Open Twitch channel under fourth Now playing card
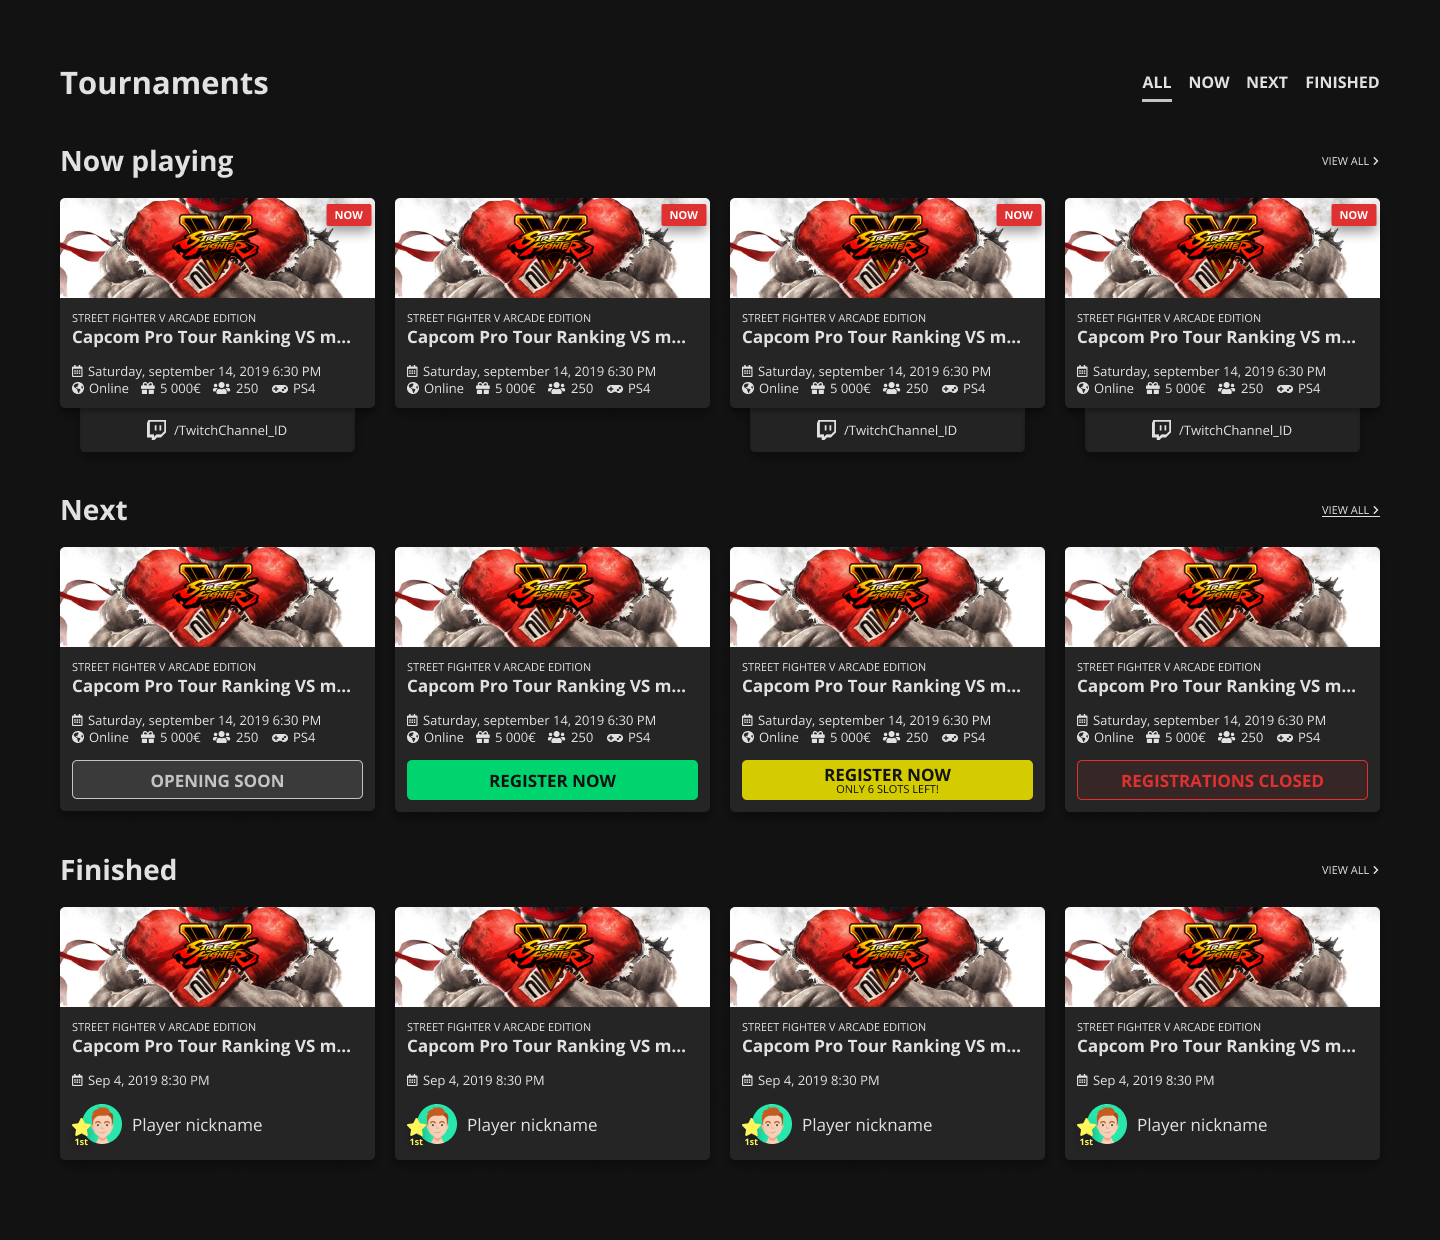This screenshot has height=1240, width=1440. [x=1222, y=430]
